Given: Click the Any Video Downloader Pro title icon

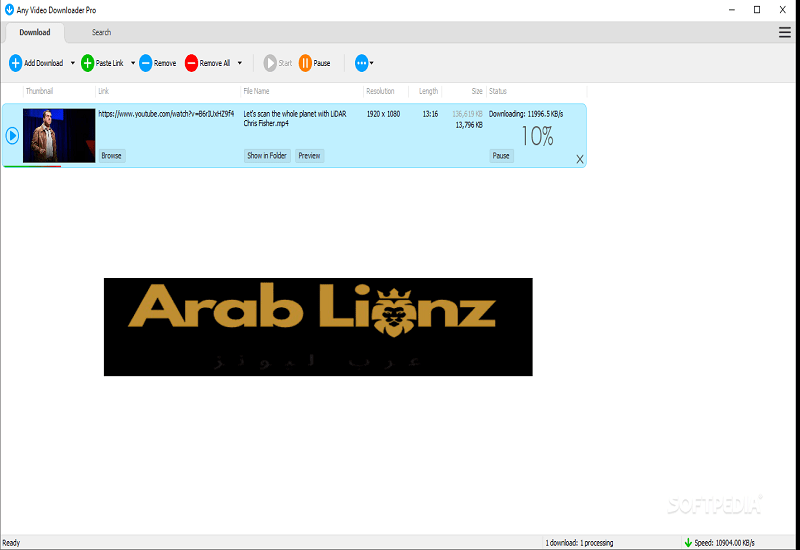Looking at the screenshot, I should pos(9,10).
